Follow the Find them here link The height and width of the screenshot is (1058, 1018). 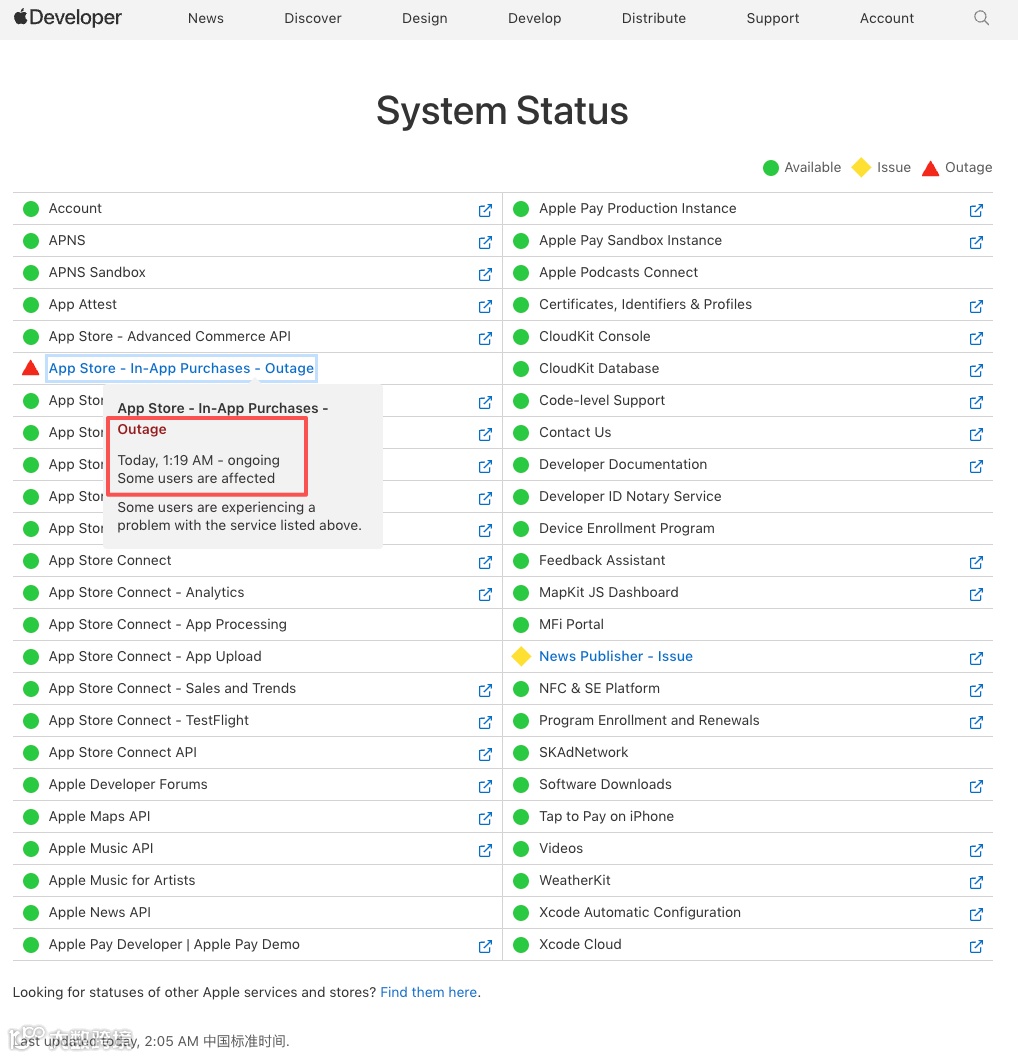428,992
